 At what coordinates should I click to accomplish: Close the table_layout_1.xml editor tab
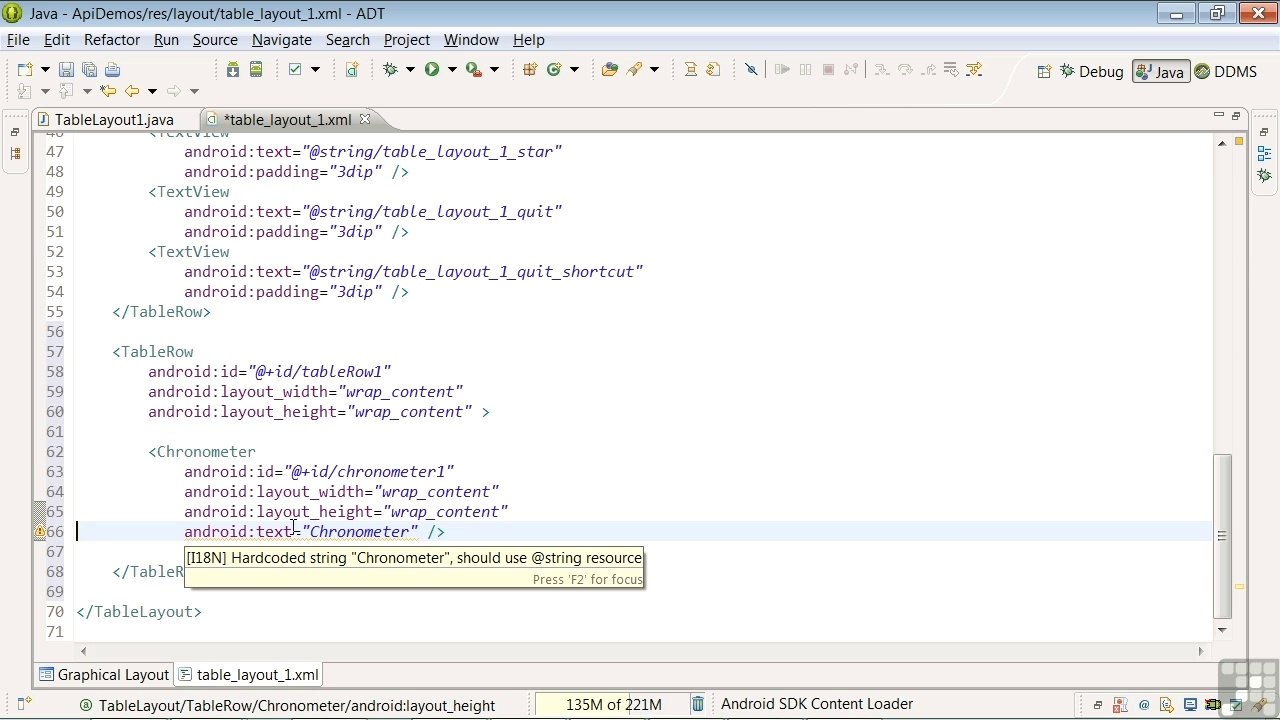[365, 119]
